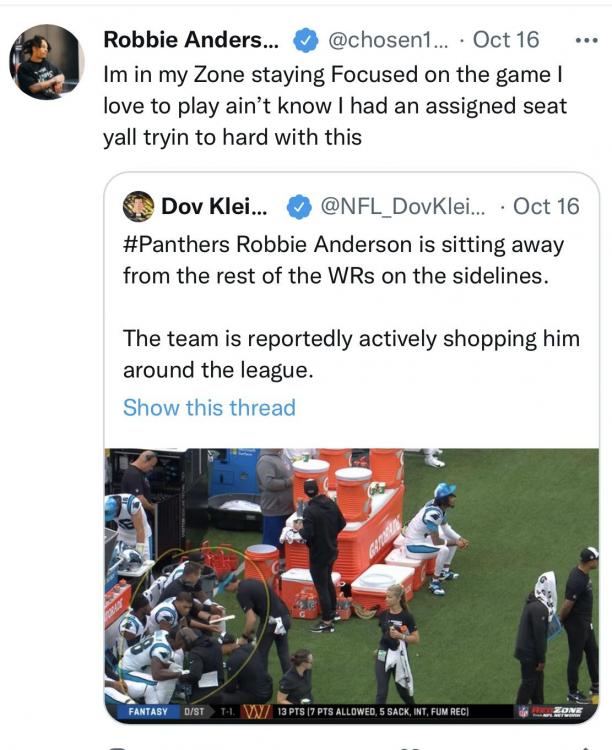The height and width of the screenshot is (750, 612).
Task: Click the quoted tweet's Oct 16 date
Action: click(x=546, y=207)
